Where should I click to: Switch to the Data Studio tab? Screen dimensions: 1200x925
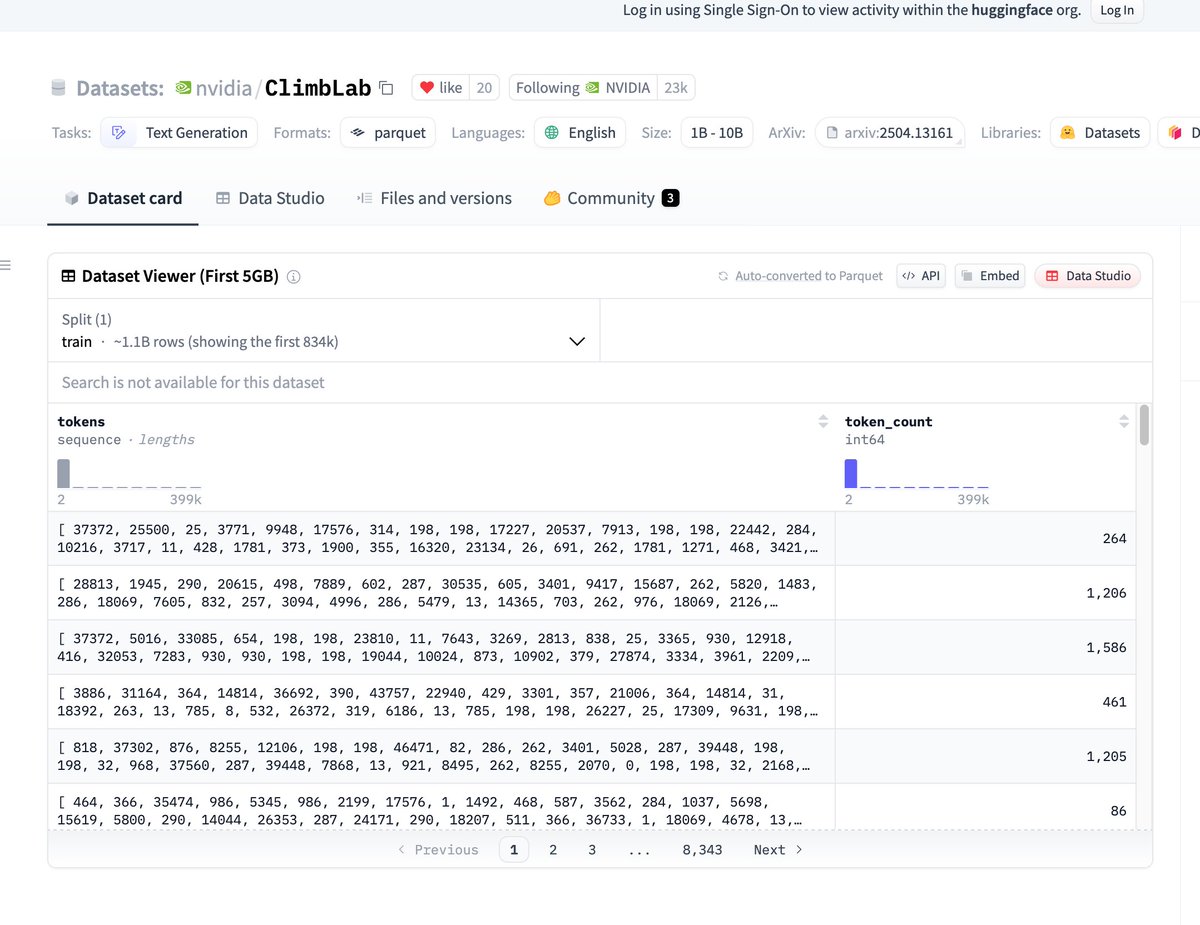[x=270, y=198]
